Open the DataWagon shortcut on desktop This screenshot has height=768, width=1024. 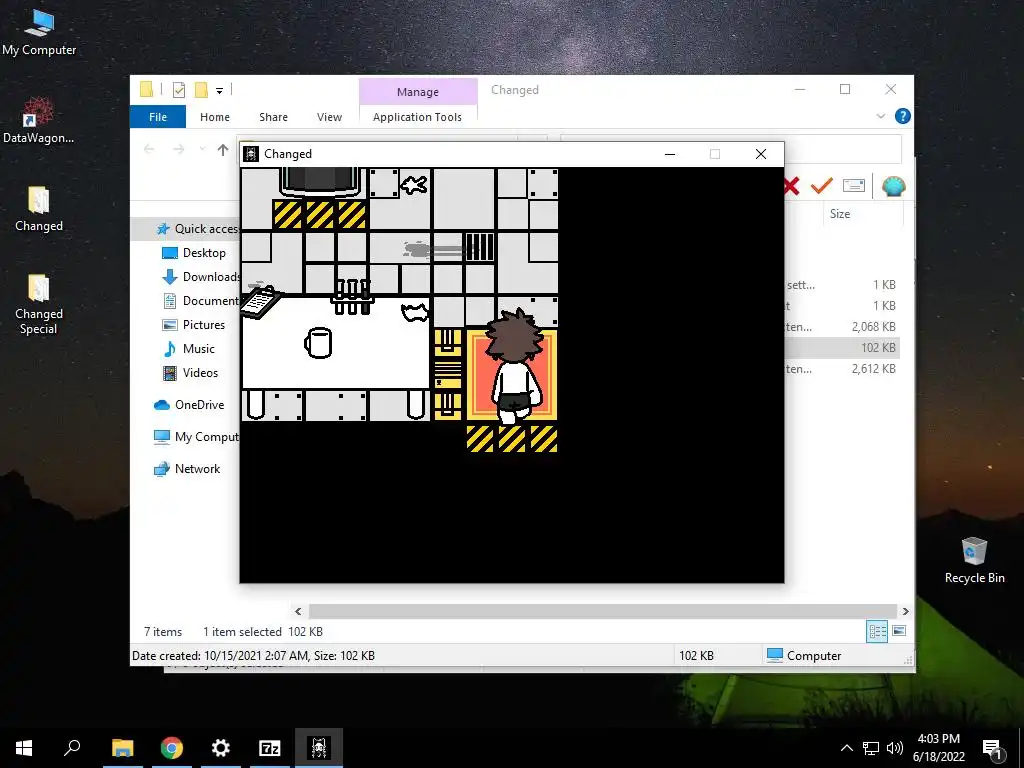click(39, 120)
